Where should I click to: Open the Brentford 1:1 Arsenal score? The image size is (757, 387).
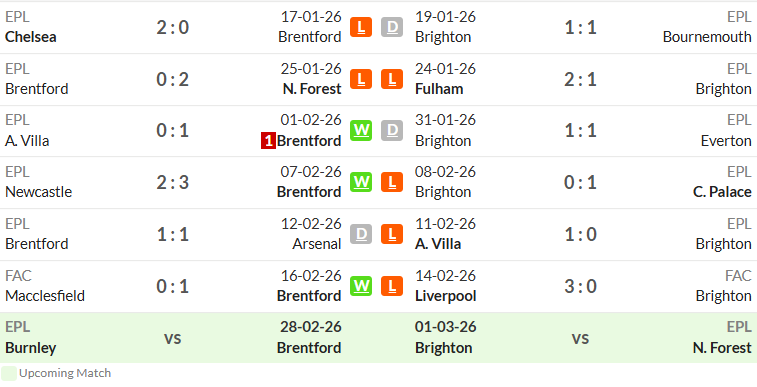coord(172,235)
